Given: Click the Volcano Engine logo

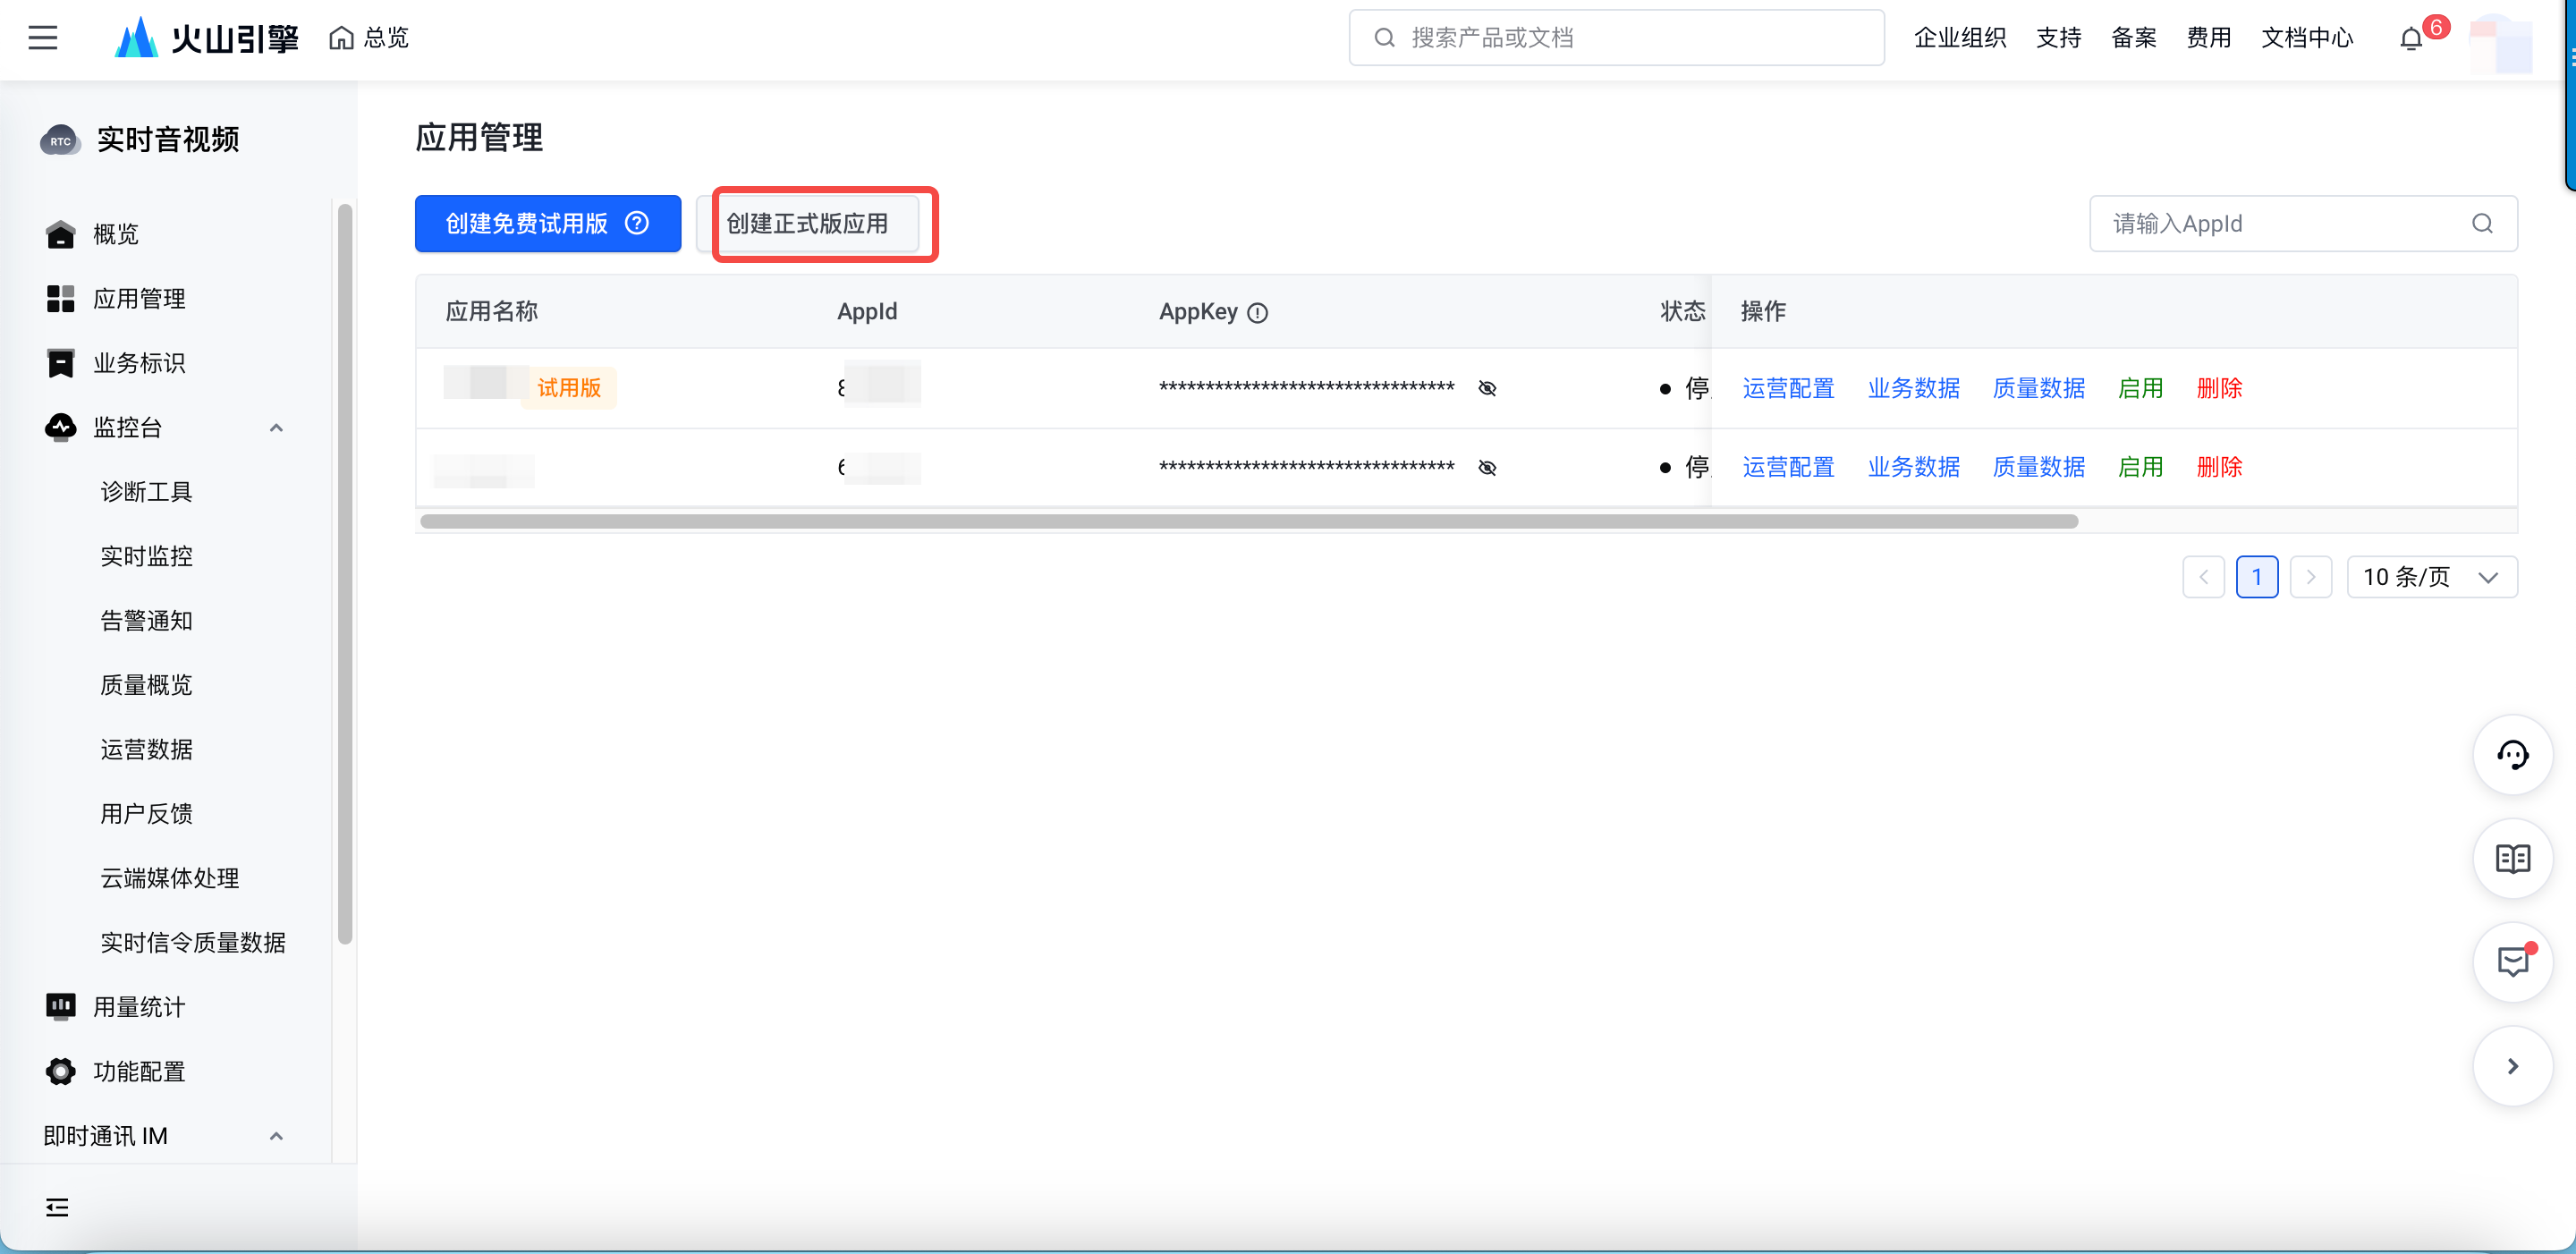Looking at the screenshot, I should (x=207, y=38).
